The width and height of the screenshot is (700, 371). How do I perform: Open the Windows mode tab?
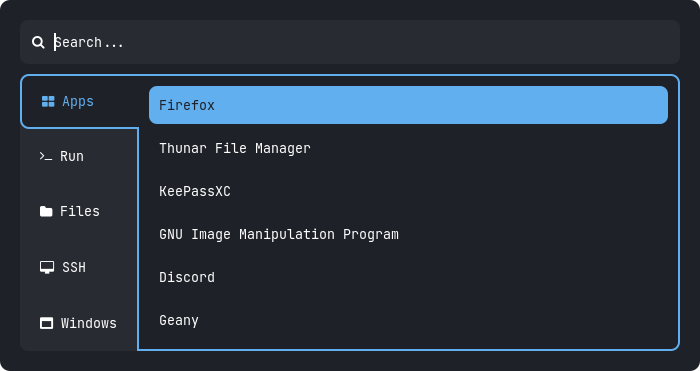pyautogui.click(x=79, y=323)
